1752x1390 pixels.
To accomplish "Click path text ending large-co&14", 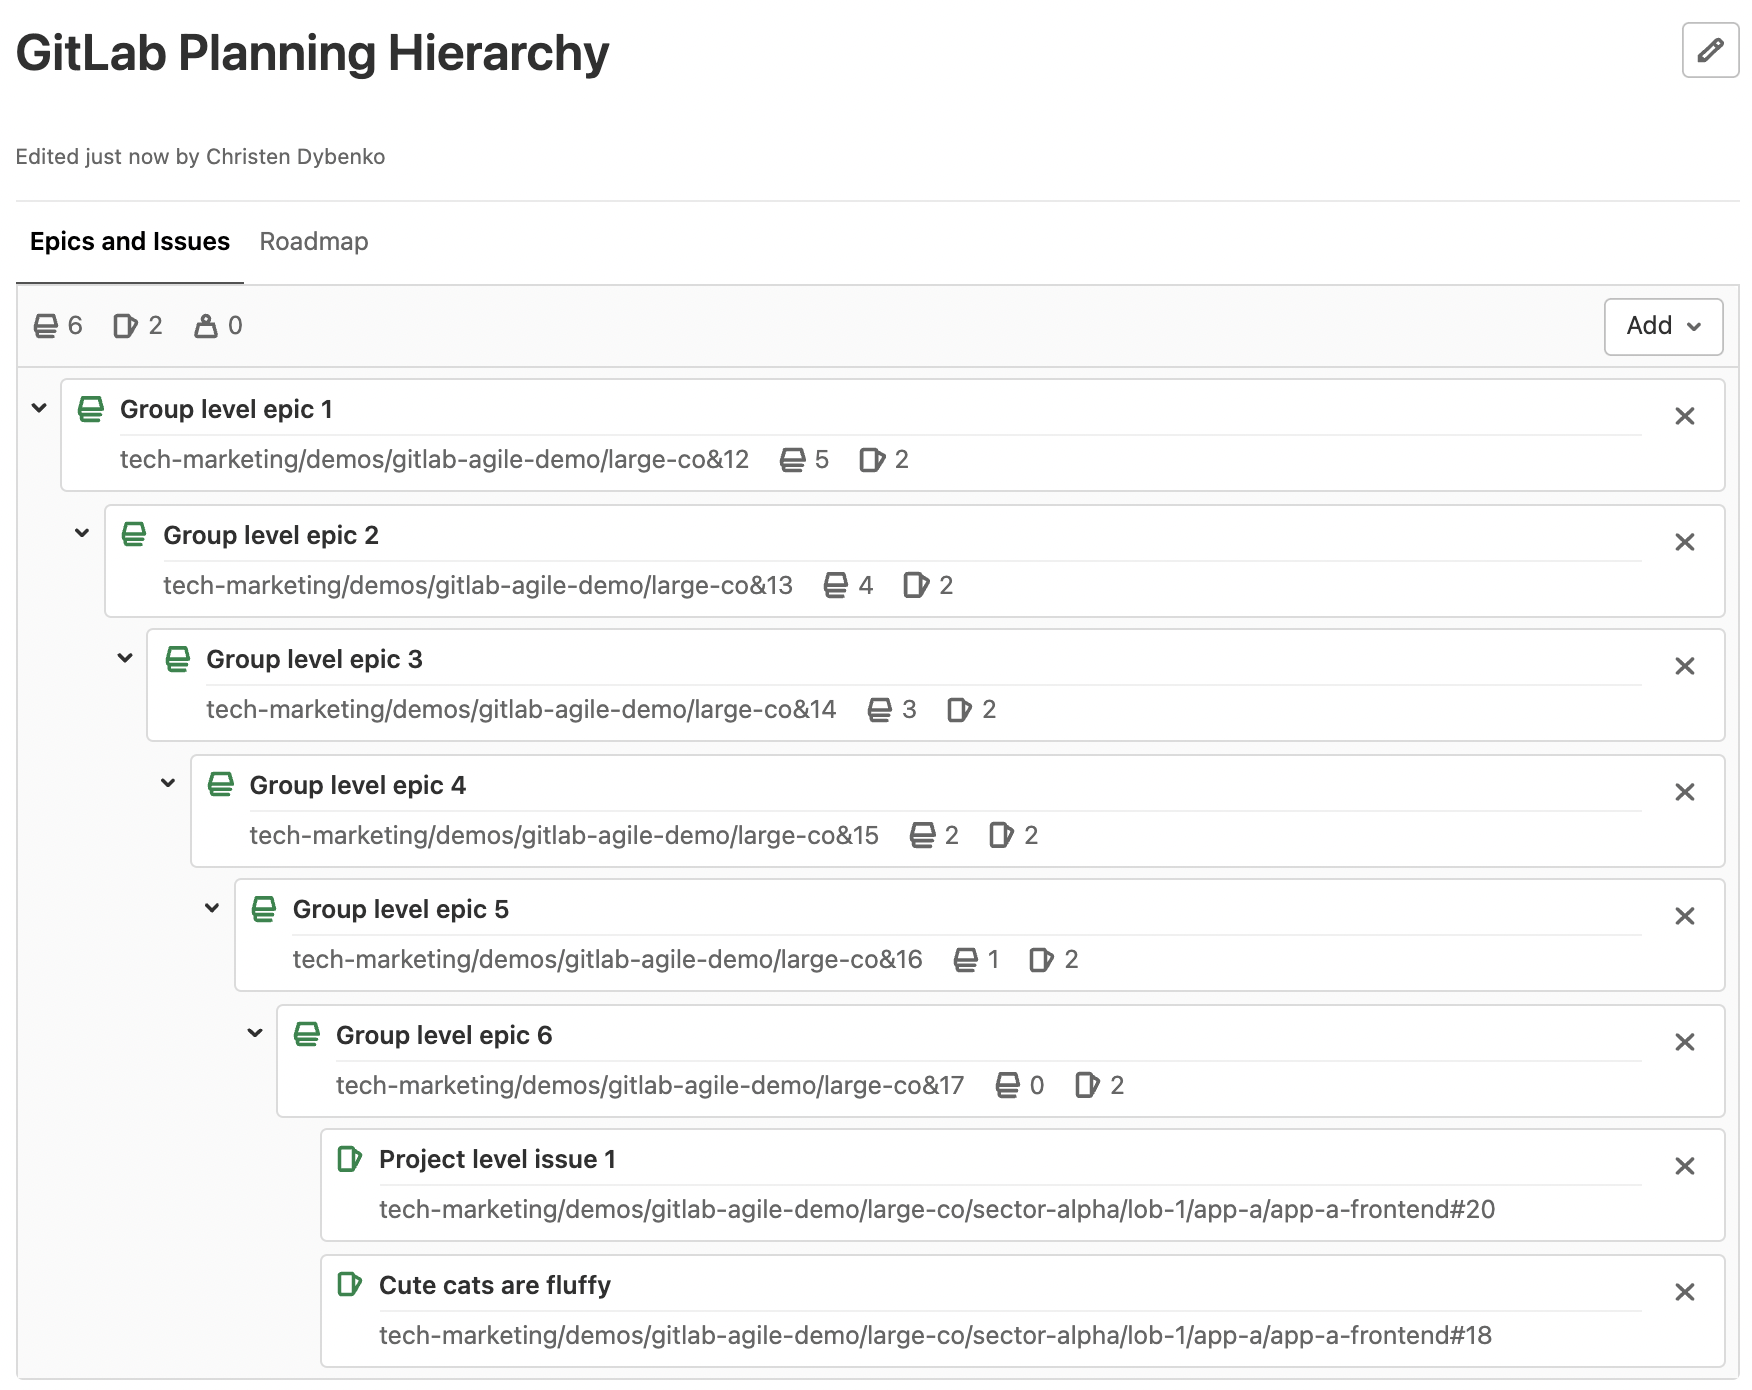I will pos(521,710).
